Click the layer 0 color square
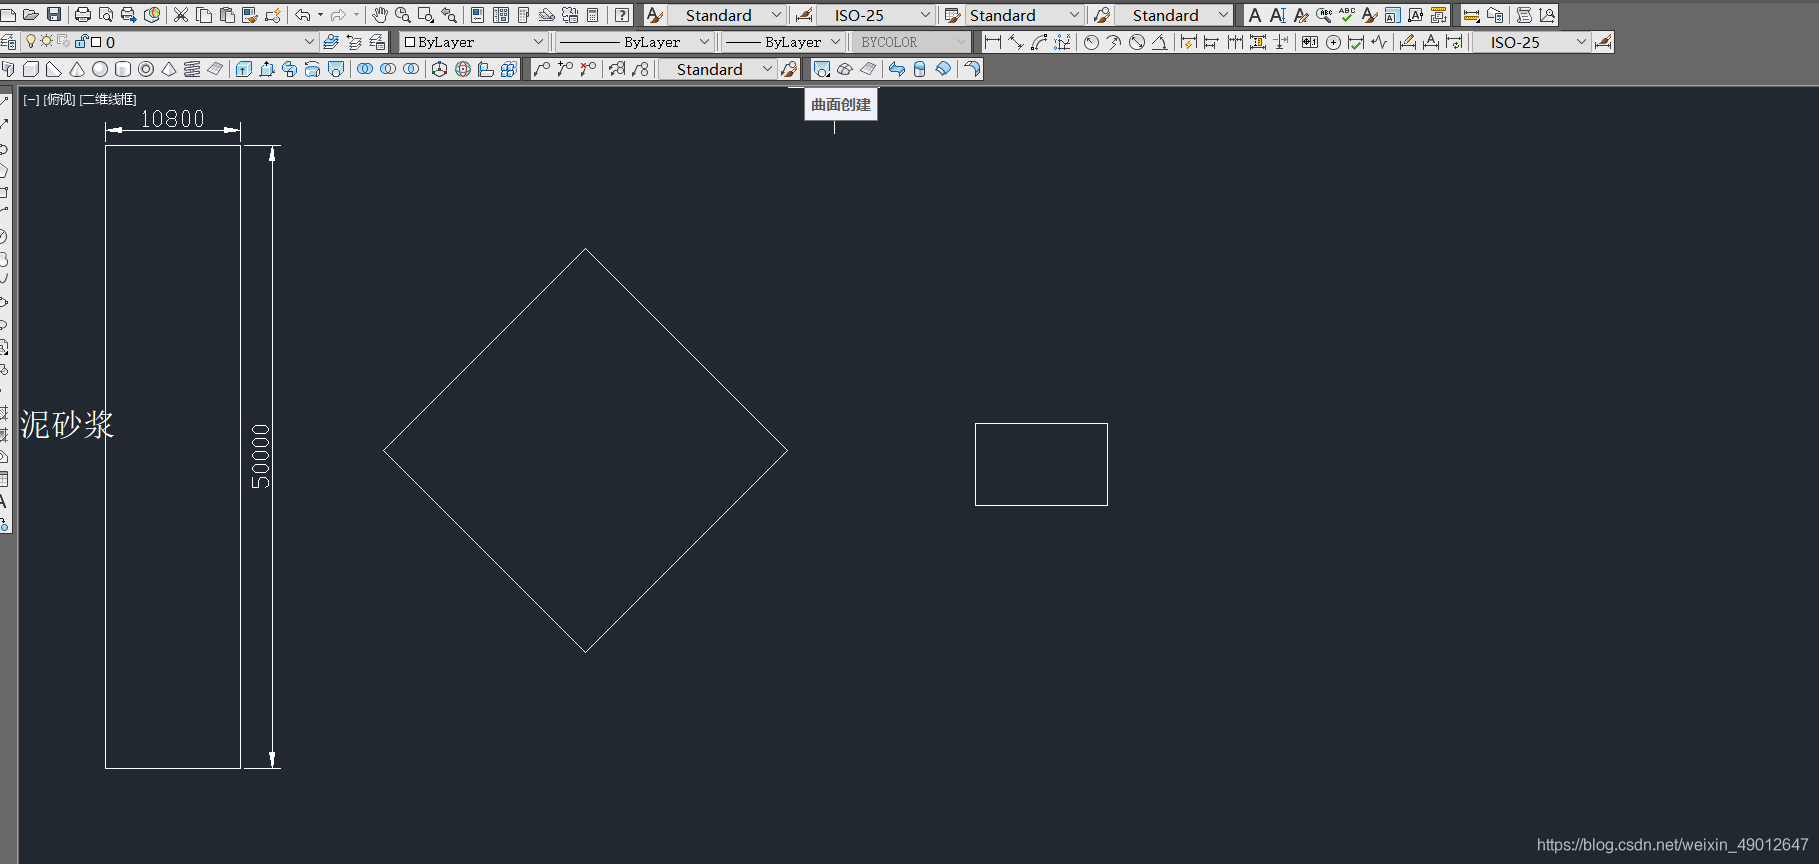Image resolution: width=1819 pixels, height=864 pixels. click(x=96, y=42)
